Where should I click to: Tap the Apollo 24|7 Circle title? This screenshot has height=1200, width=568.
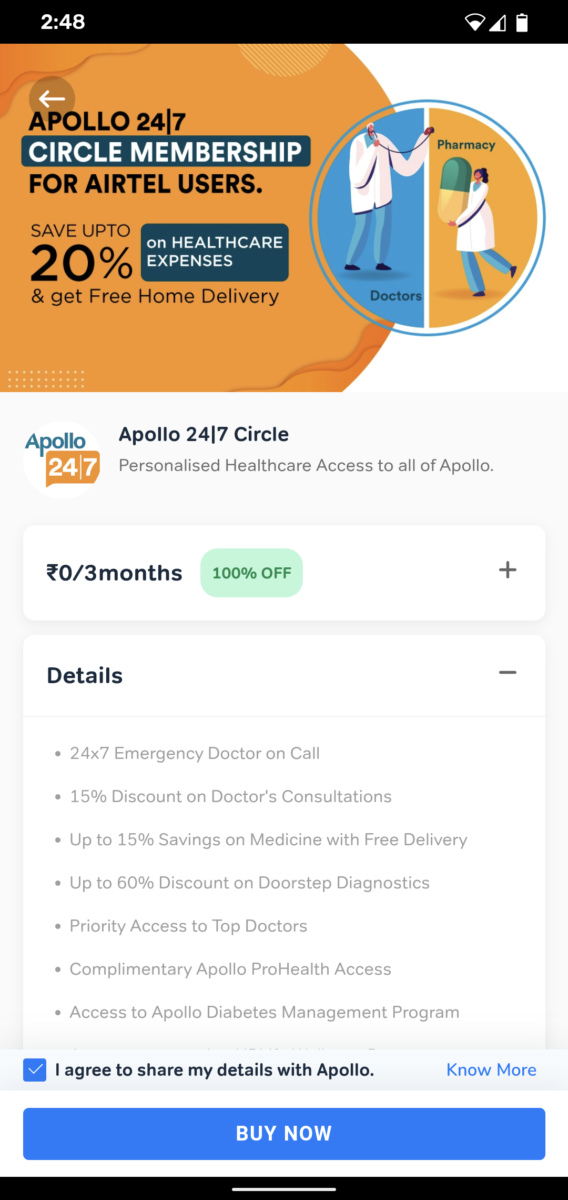pyautogui.click(x=204, y=435)
